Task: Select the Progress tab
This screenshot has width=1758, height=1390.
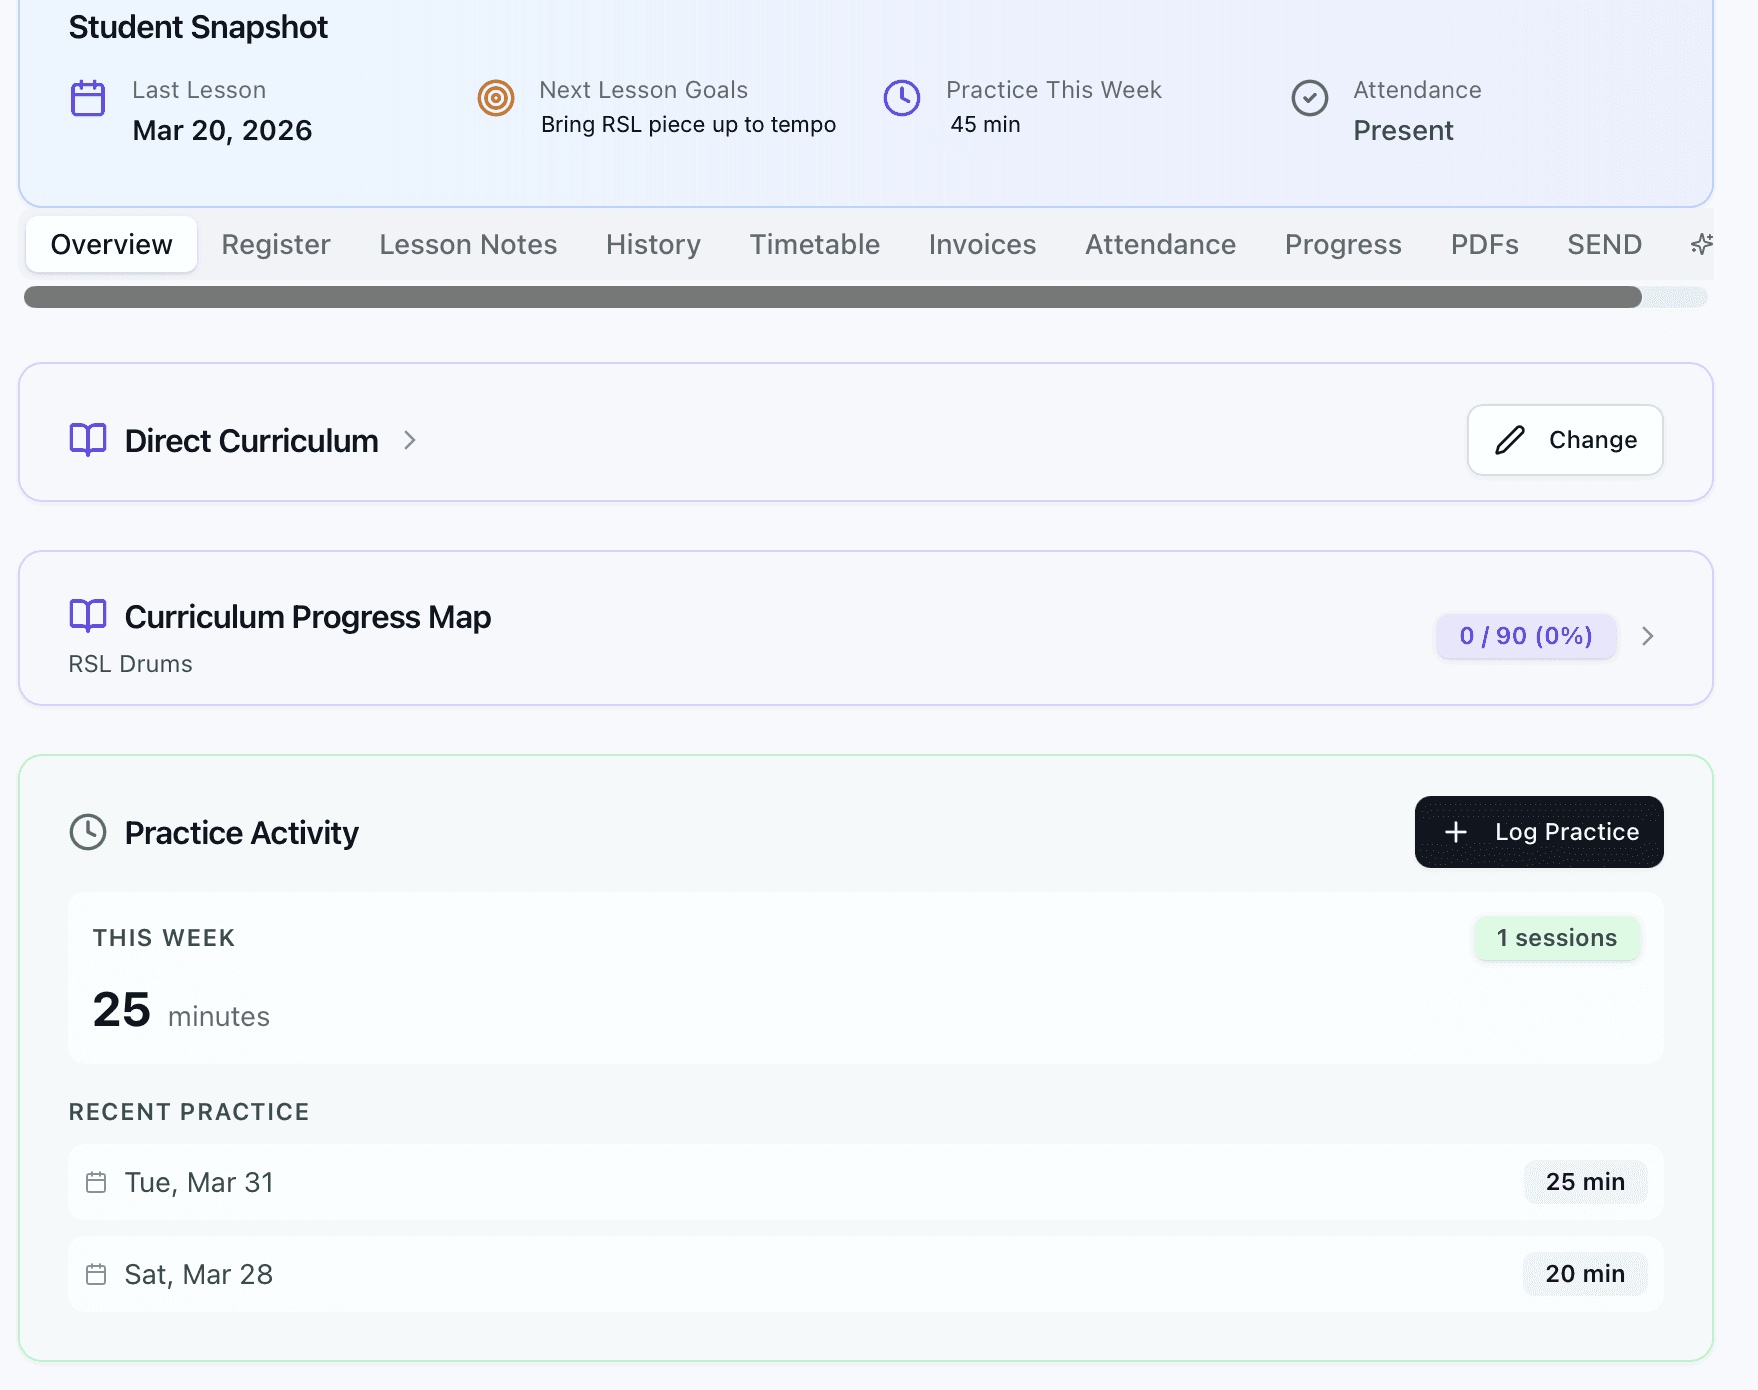Action: tap(1343, 244)
